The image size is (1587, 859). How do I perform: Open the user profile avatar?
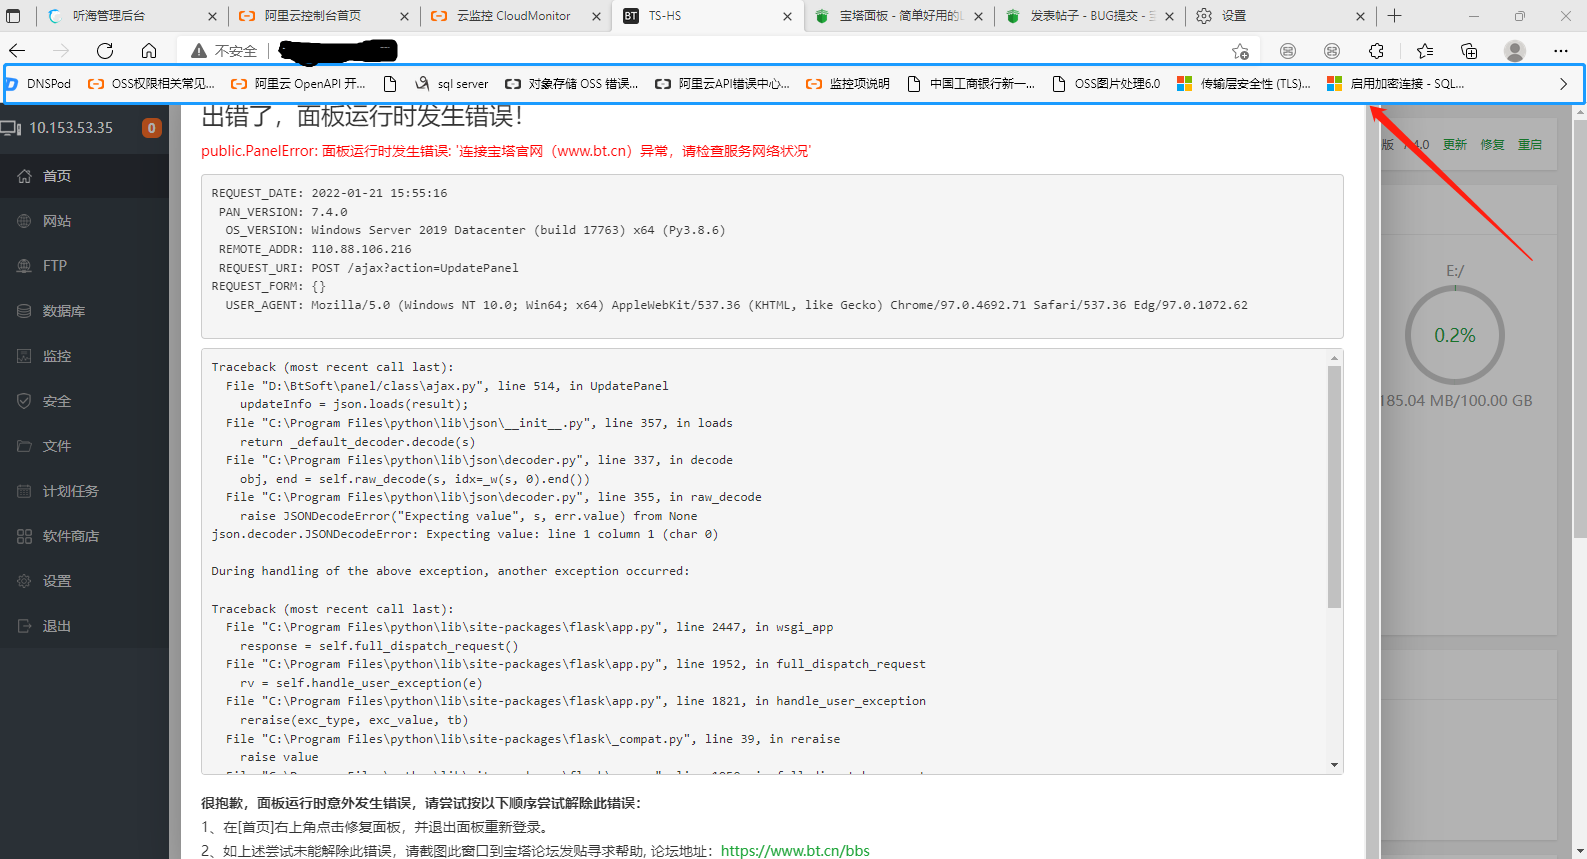[x=1515, y=51]
